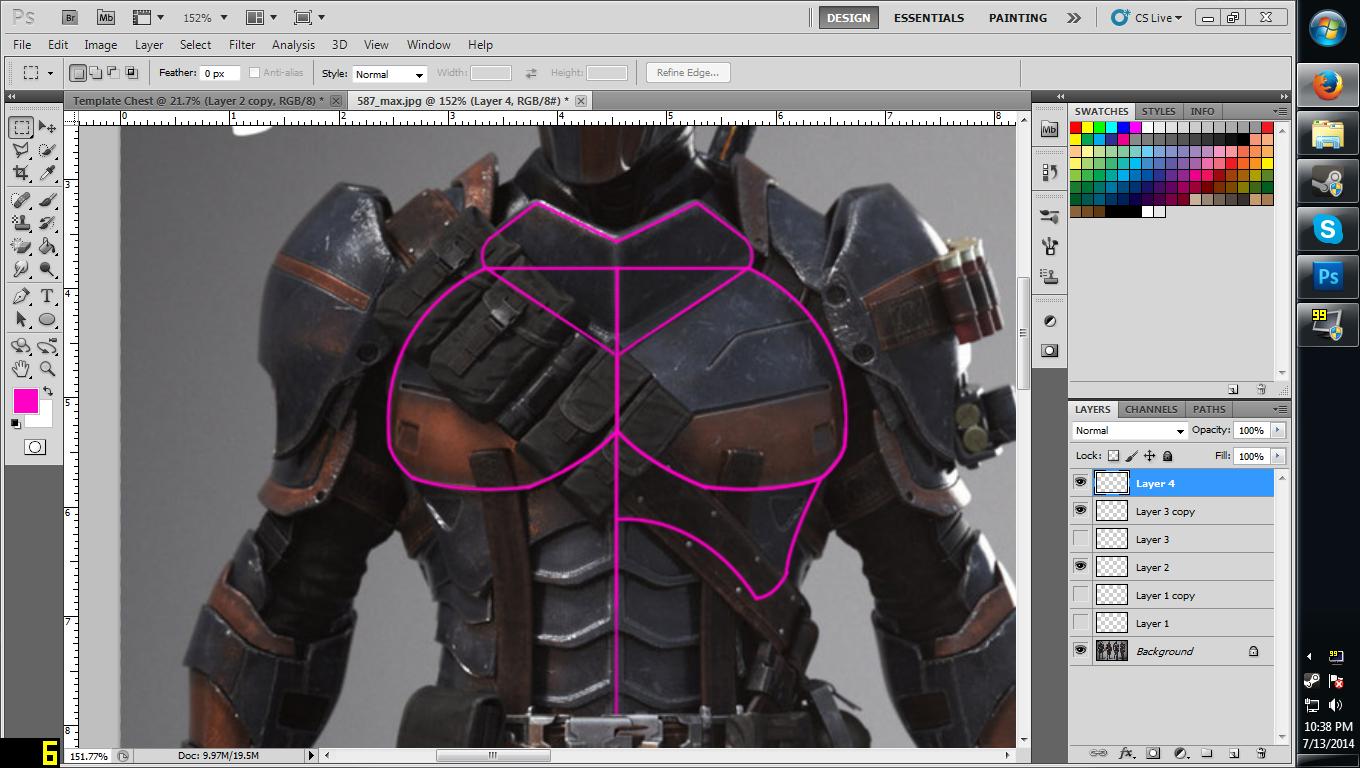Toggle Quick Mask mode
Viewport: 1360px width, 768px height.
[x=35, y=447]
